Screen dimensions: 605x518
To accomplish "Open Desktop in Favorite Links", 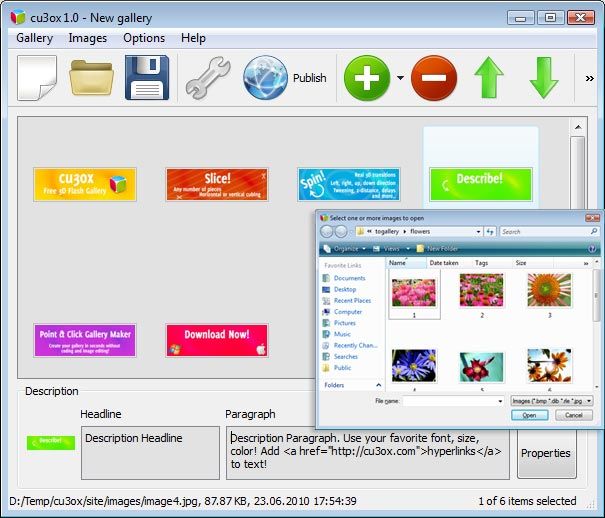I will pyautogui.click(x=340, y=289).
